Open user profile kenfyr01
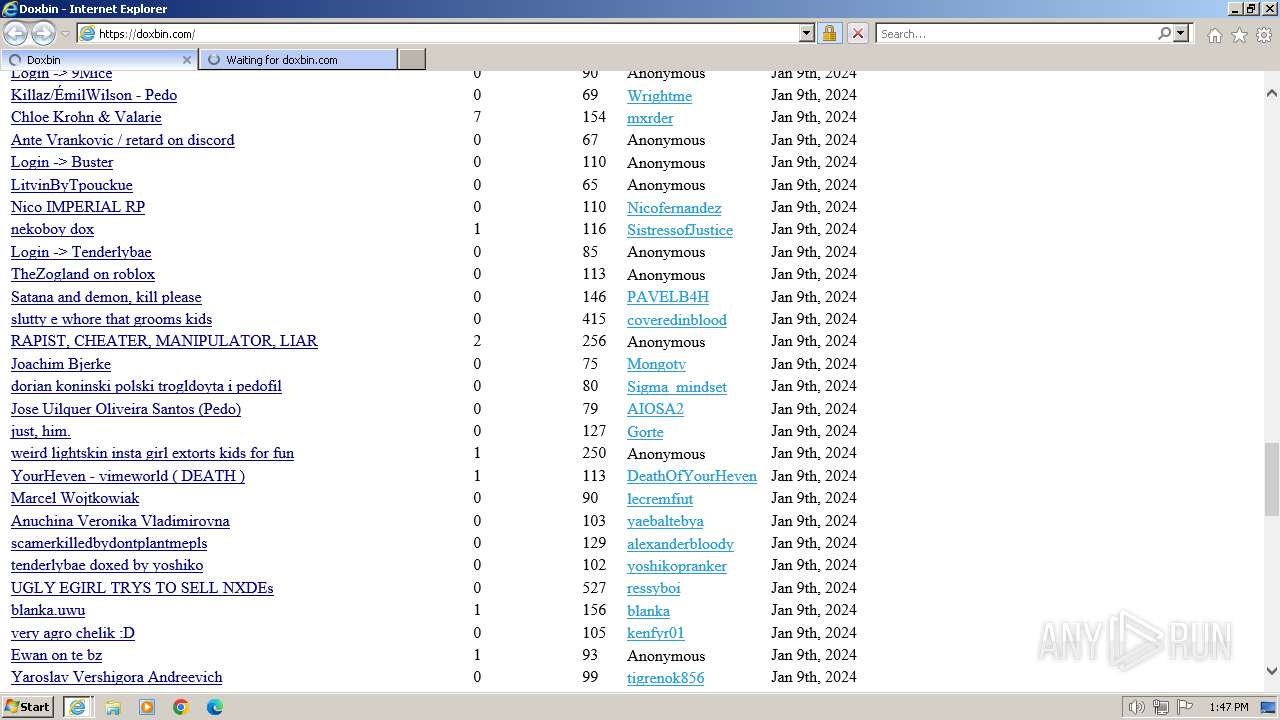Image resolution: width=1280 pixels, height=720 pixels. point(656,633)
